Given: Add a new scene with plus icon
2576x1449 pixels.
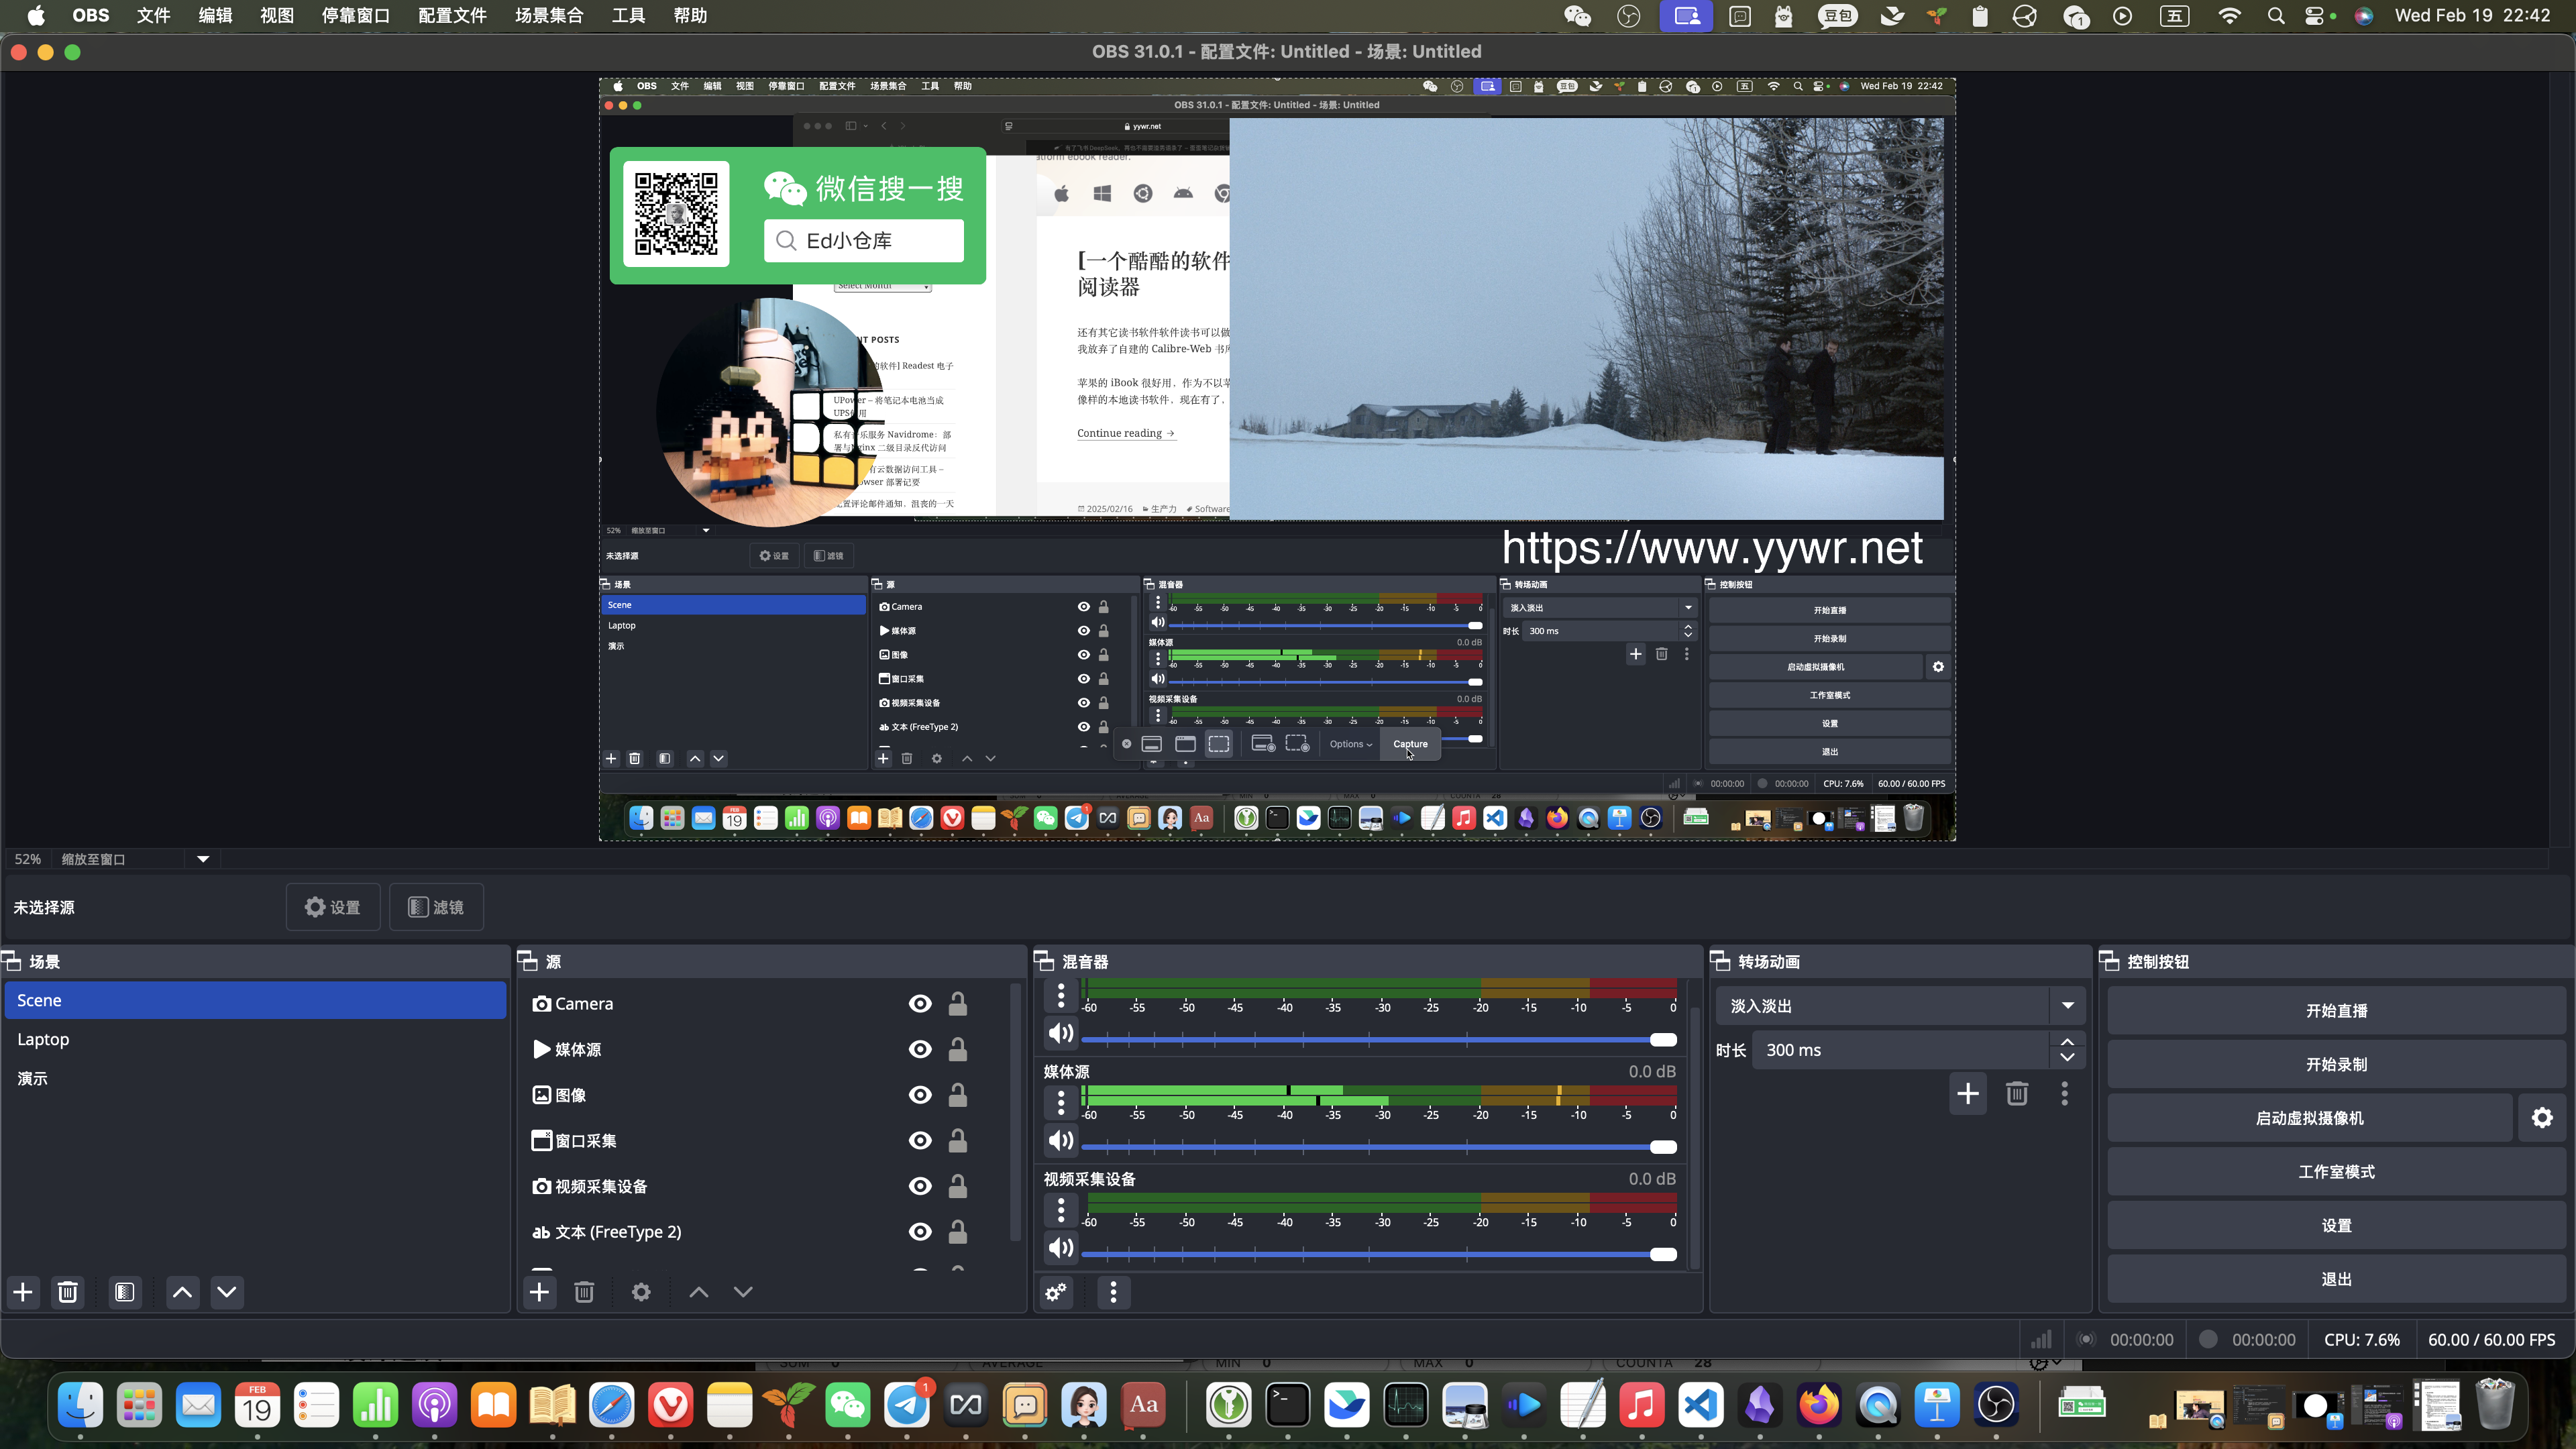Looking at the screenshot, I should (23, 1292).
